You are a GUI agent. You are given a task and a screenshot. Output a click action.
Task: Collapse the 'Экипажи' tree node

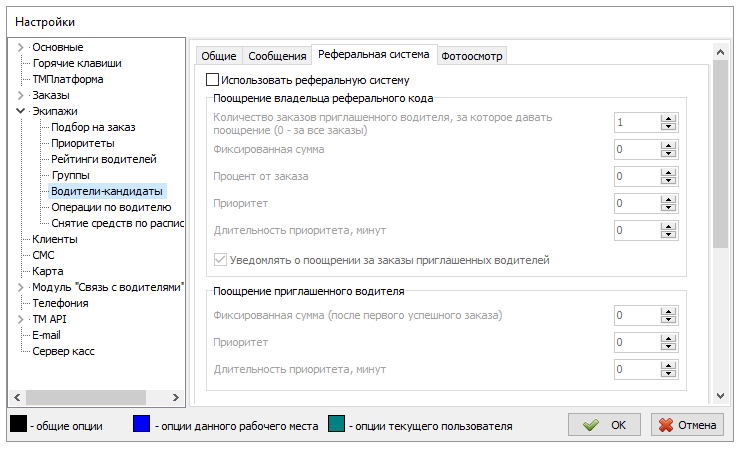tap(21, 111)
